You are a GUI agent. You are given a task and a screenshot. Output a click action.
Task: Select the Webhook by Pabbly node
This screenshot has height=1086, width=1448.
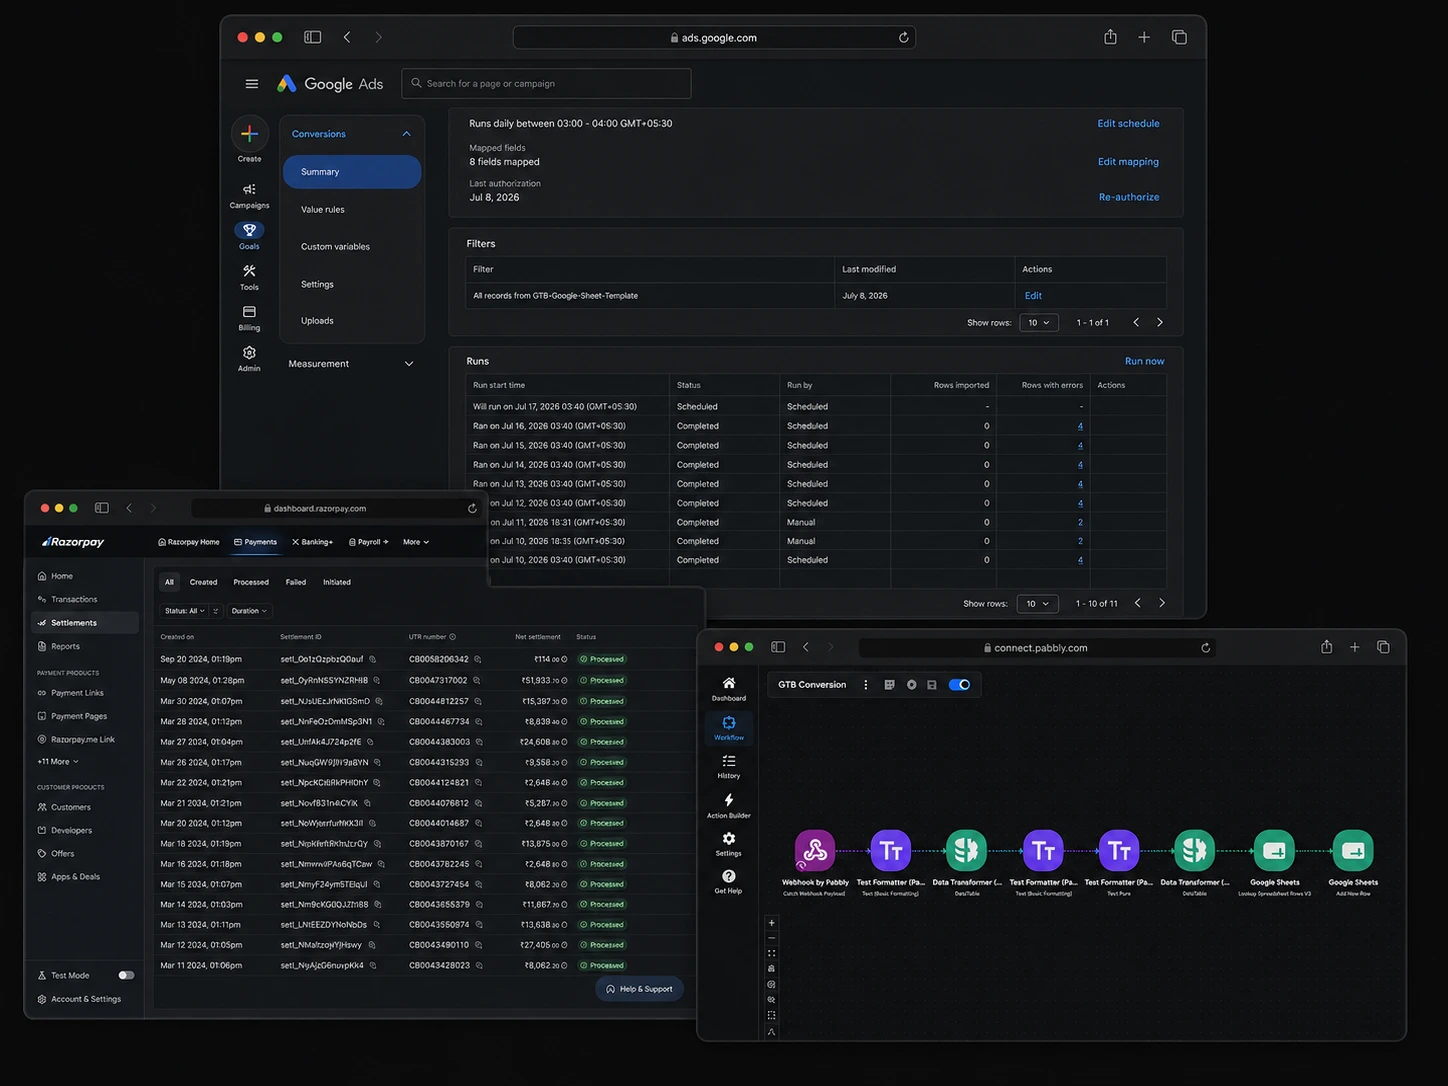point(815,851)
